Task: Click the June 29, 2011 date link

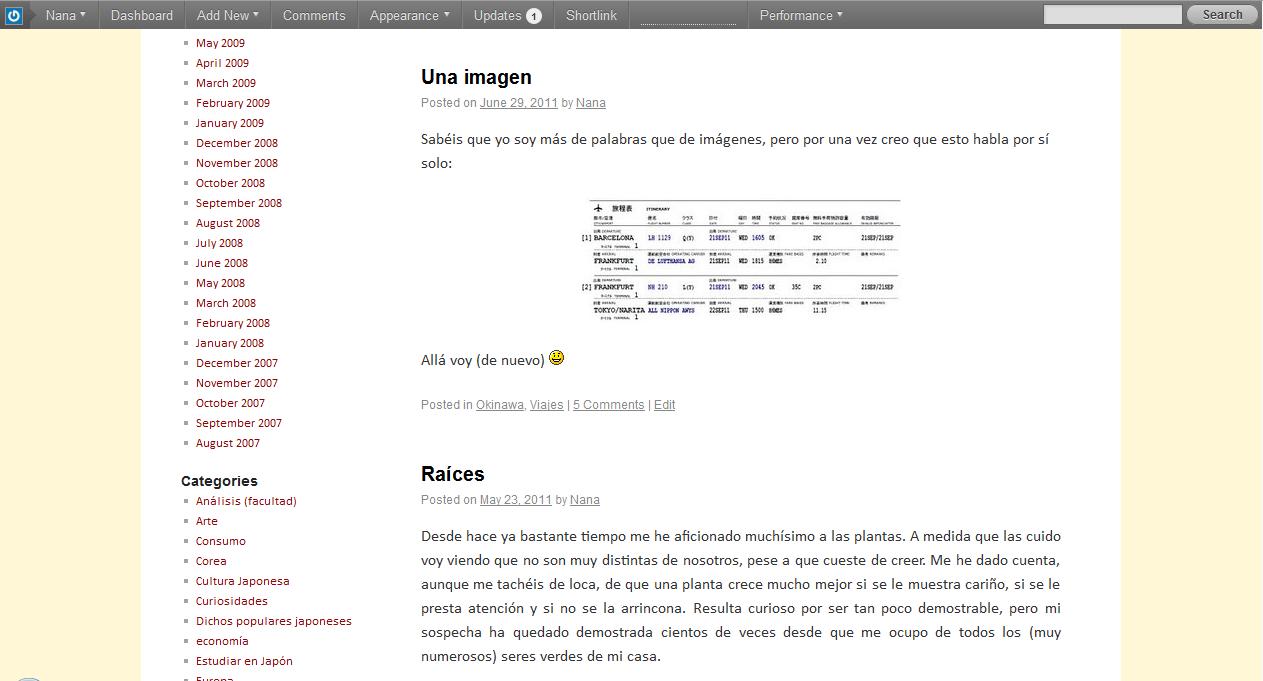Action: [x=519, y=103]
